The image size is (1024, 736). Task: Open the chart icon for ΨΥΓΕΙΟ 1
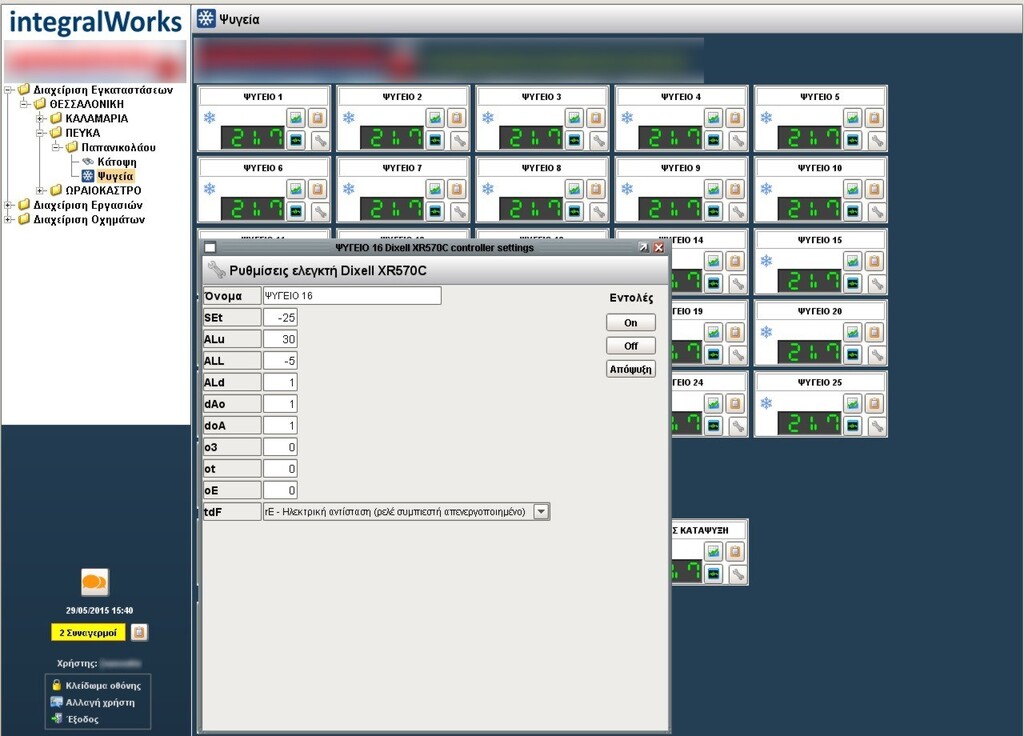pyautogui.click(x=296, y=117)
